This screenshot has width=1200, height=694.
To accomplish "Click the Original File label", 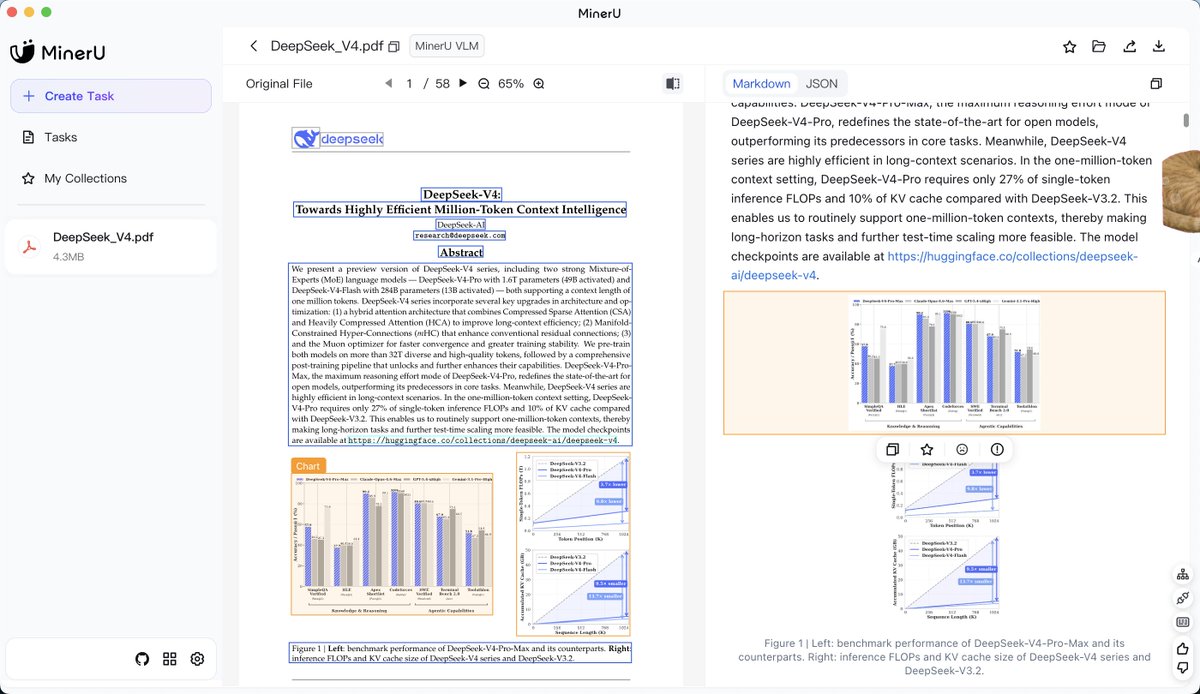I will click(279, 84).
